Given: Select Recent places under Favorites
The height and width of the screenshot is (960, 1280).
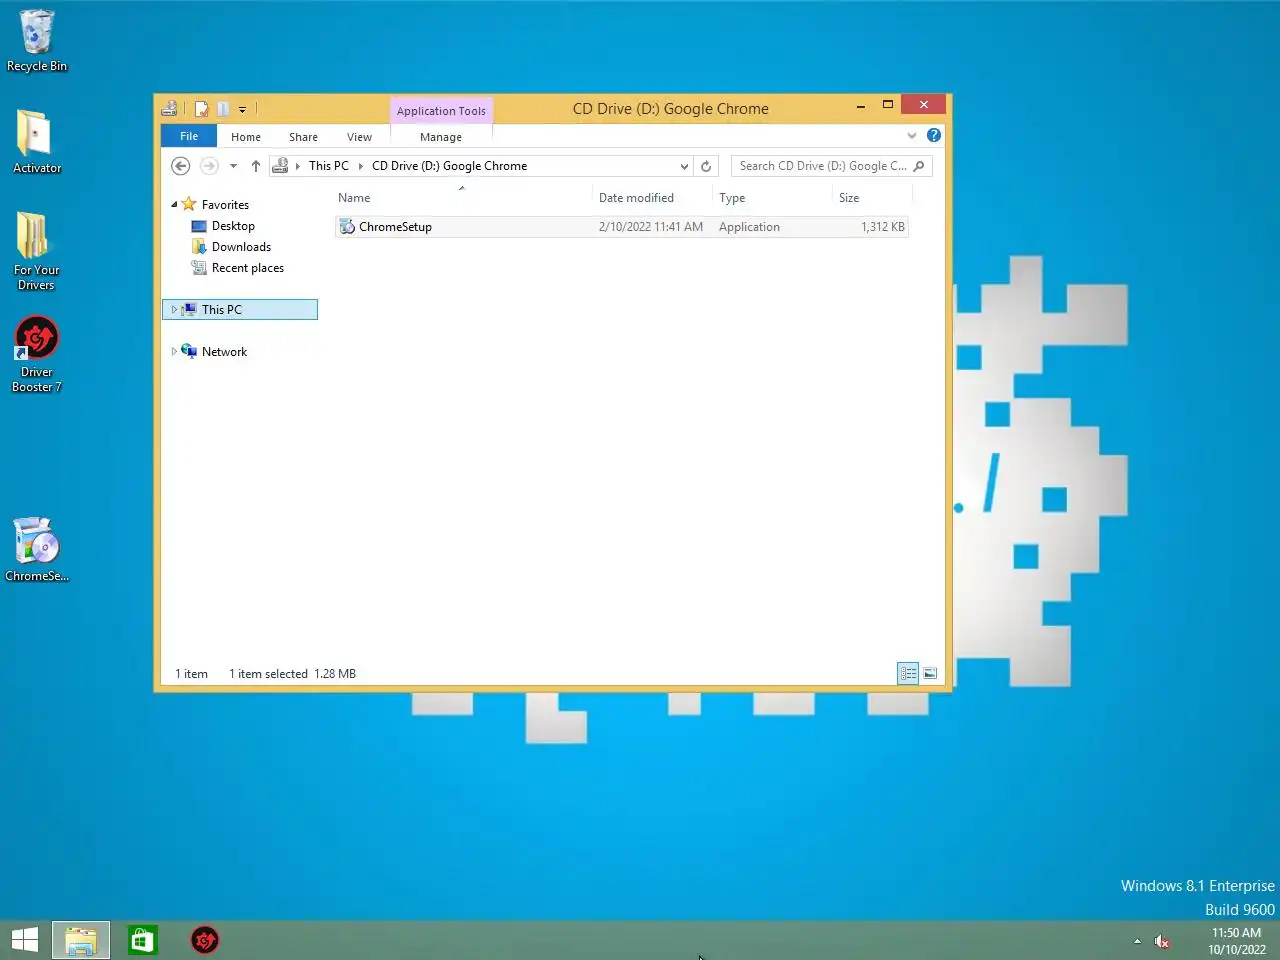Looking at the screenshot, I should click(x=247, y=268).
